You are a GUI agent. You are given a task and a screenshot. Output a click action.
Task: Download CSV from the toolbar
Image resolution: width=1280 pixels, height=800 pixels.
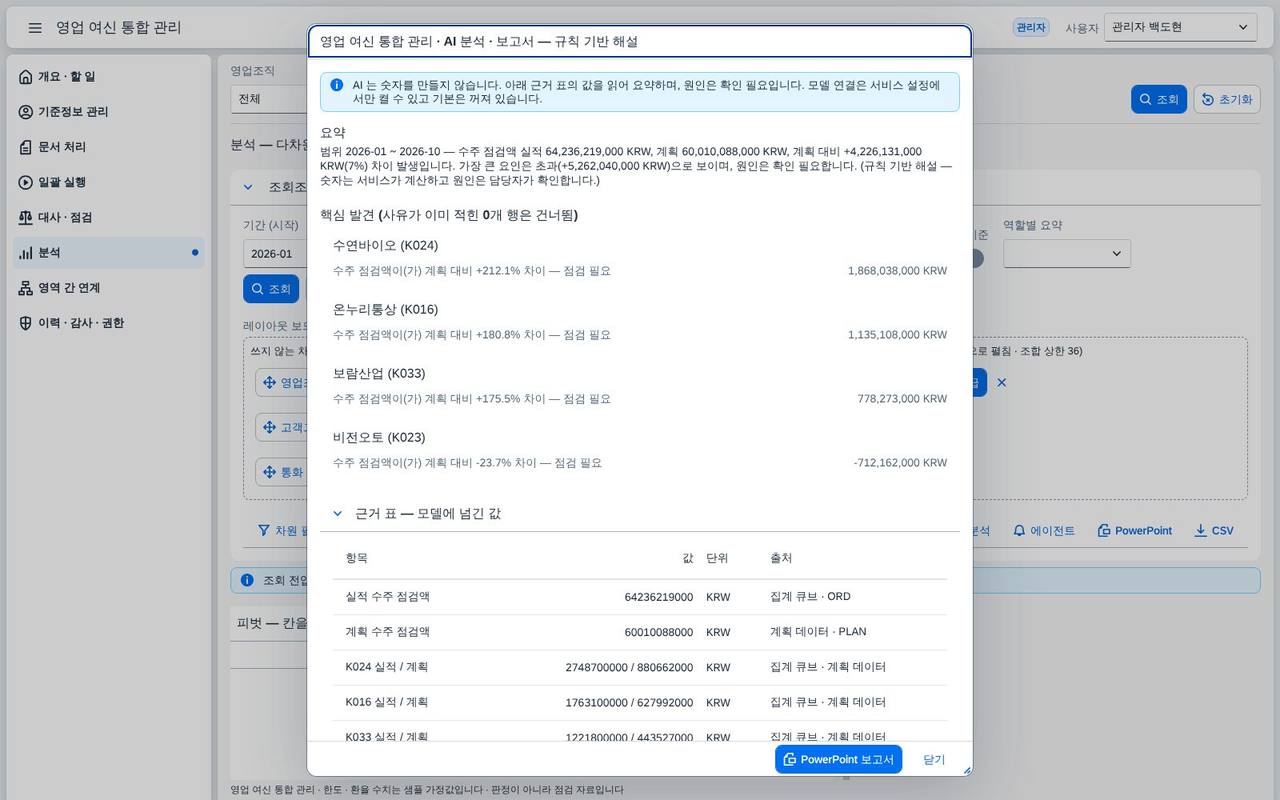[1214, 531]
